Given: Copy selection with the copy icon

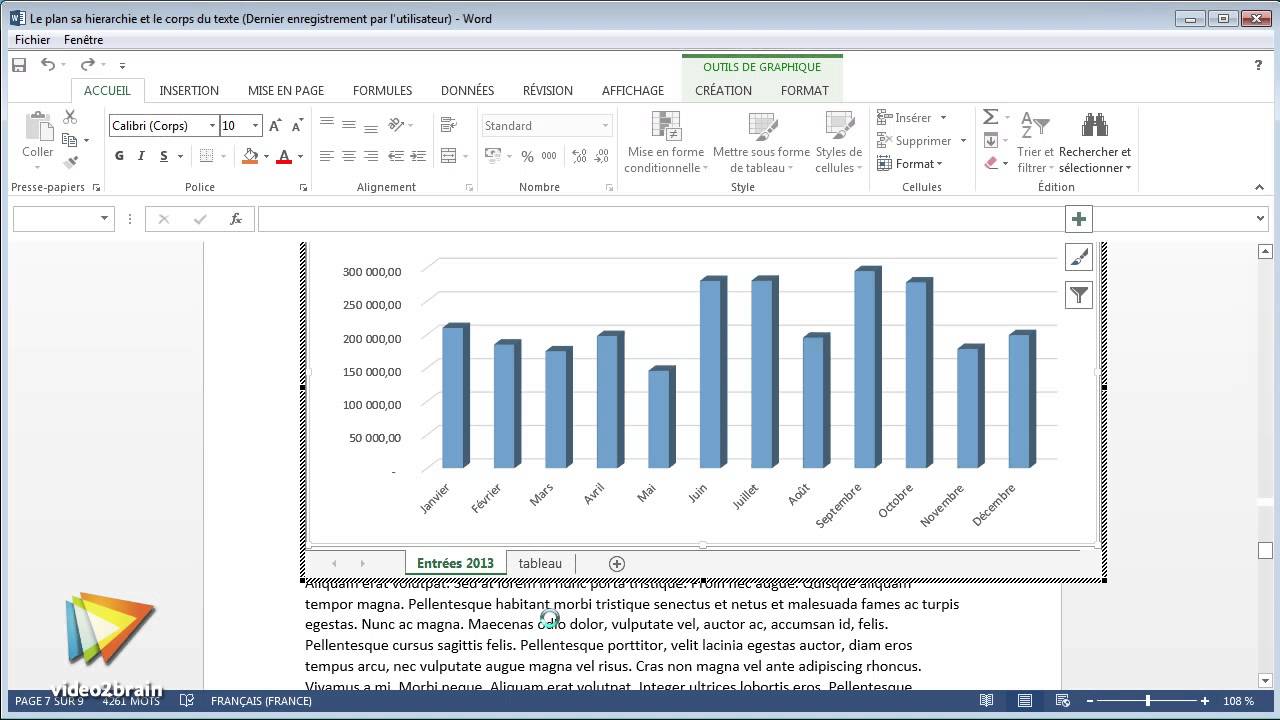Looking at the screenshot, I should [70, 140].
